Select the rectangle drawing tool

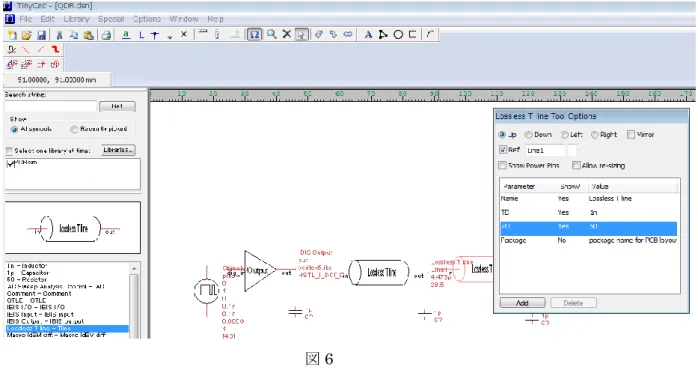413,35
